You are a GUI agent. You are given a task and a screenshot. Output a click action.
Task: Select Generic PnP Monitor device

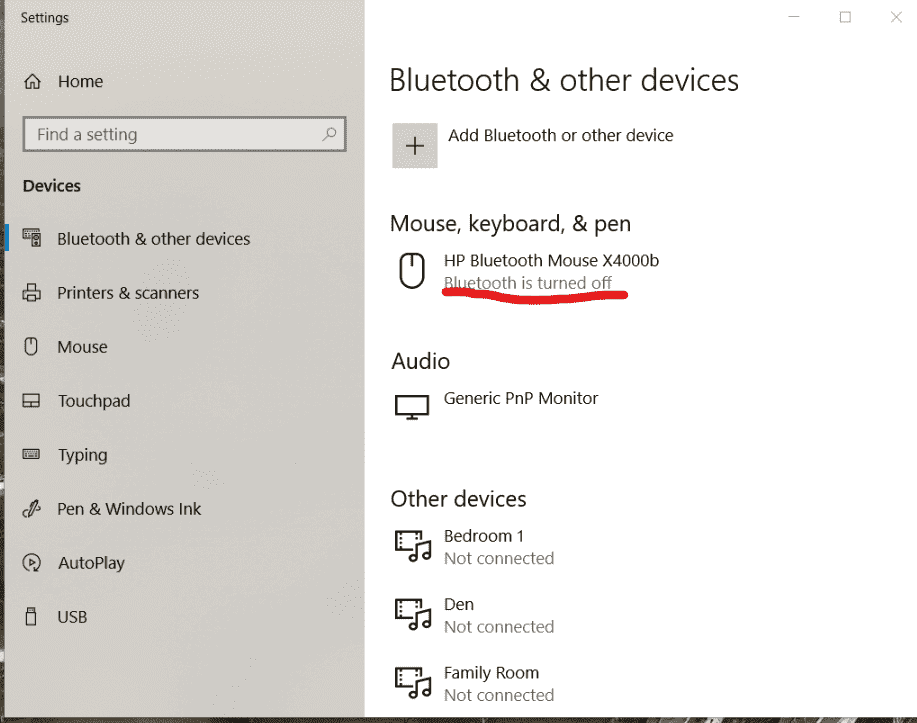(x=520, y=398)
